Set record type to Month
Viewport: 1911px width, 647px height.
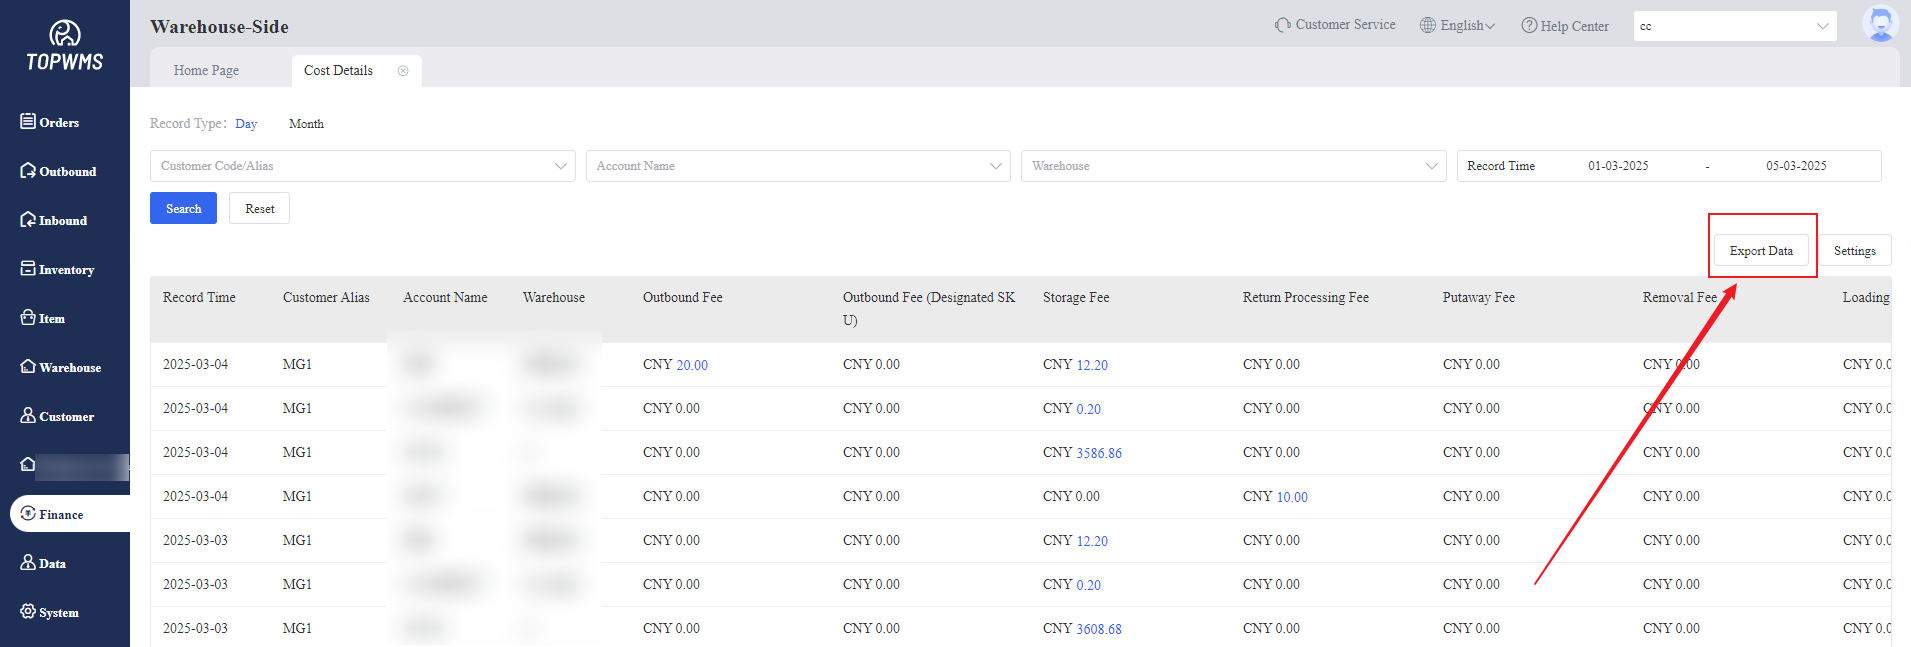coord(306,124)
